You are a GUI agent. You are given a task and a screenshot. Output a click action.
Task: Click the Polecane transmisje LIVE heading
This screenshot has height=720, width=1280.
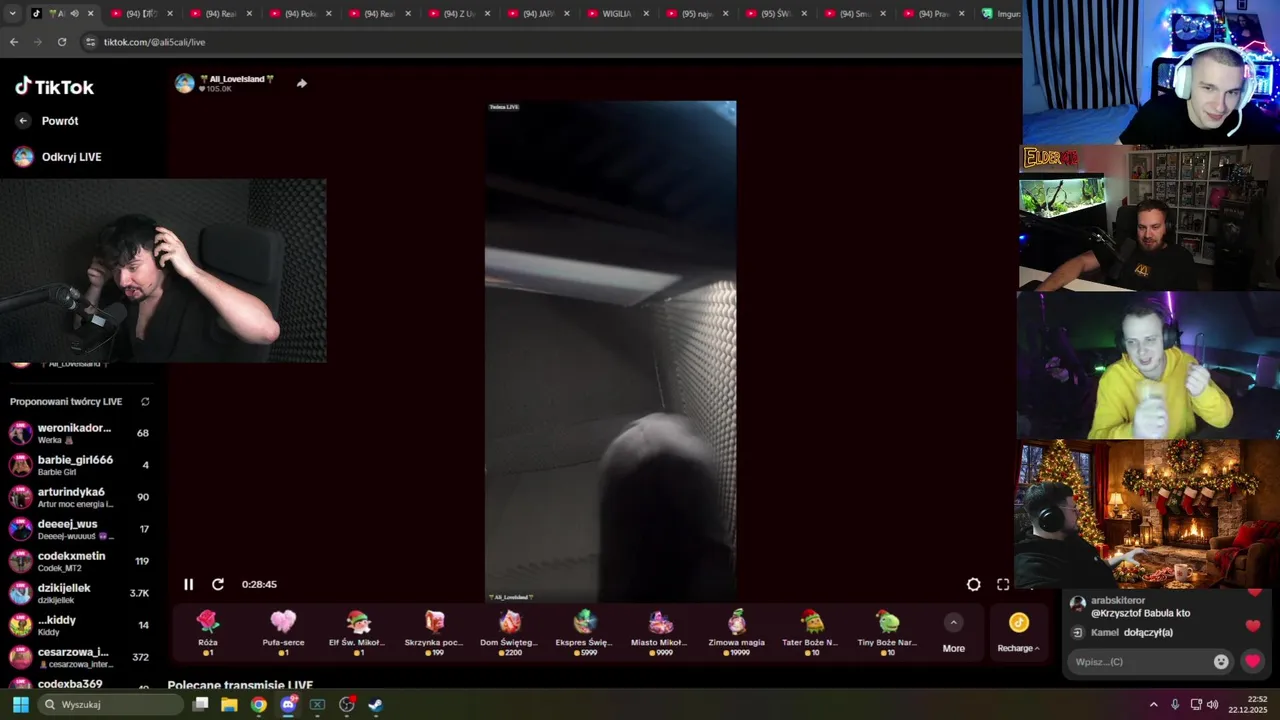pos(240,685)
